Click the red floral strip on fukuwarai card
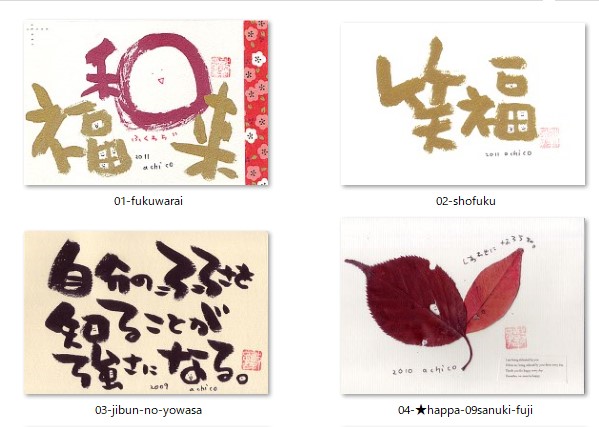The width and height of the screenshot is (599, 427). point(256,103)
